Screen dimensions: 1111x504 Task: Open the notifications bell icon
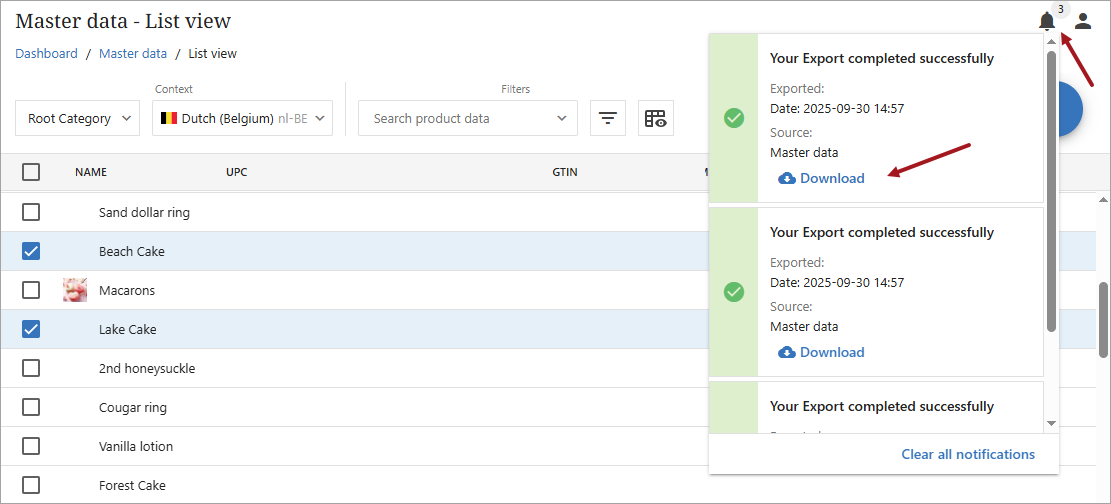[1047, 21]
